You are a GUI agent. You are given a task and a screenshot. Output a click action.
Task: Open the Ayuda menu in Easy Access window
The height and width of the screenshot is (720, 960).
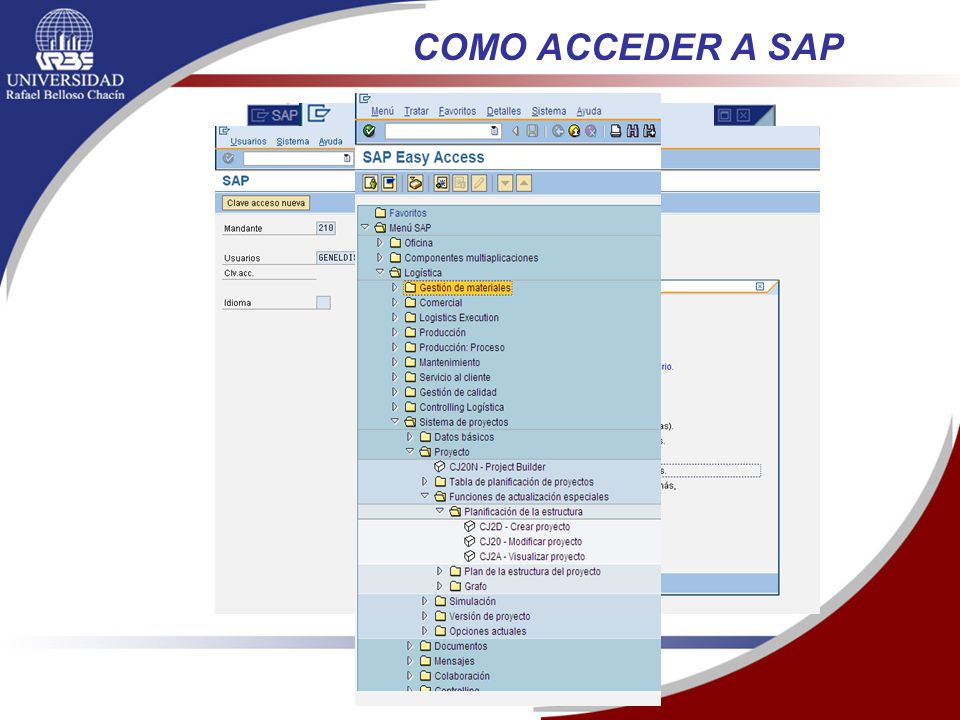click(x=589, y=111)
